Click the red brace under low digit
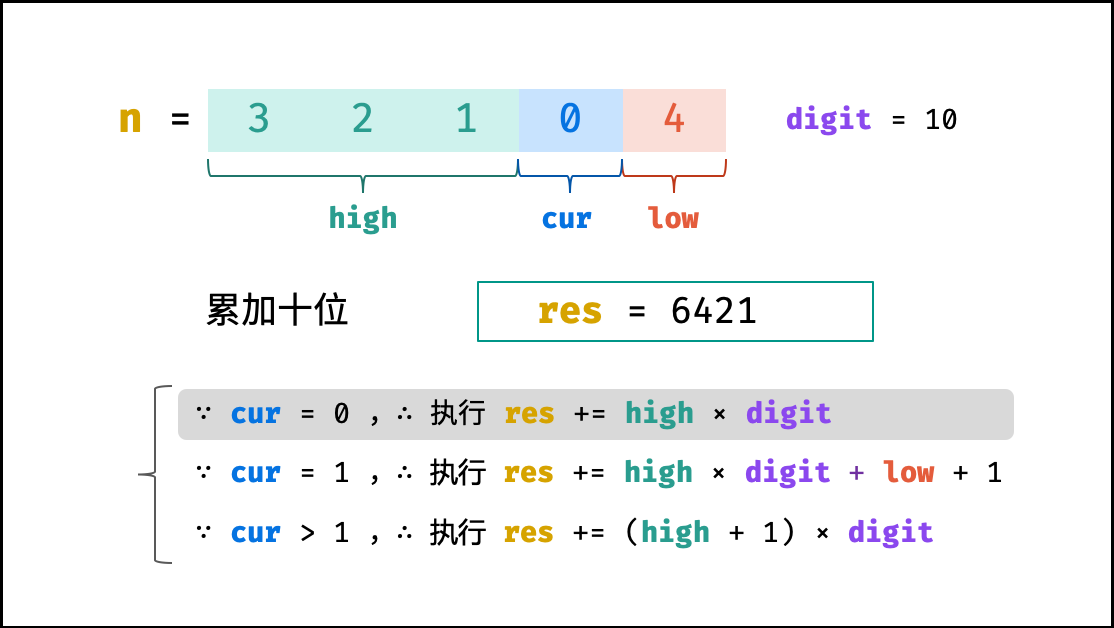 pyautogui.click(x=674, y=175)
